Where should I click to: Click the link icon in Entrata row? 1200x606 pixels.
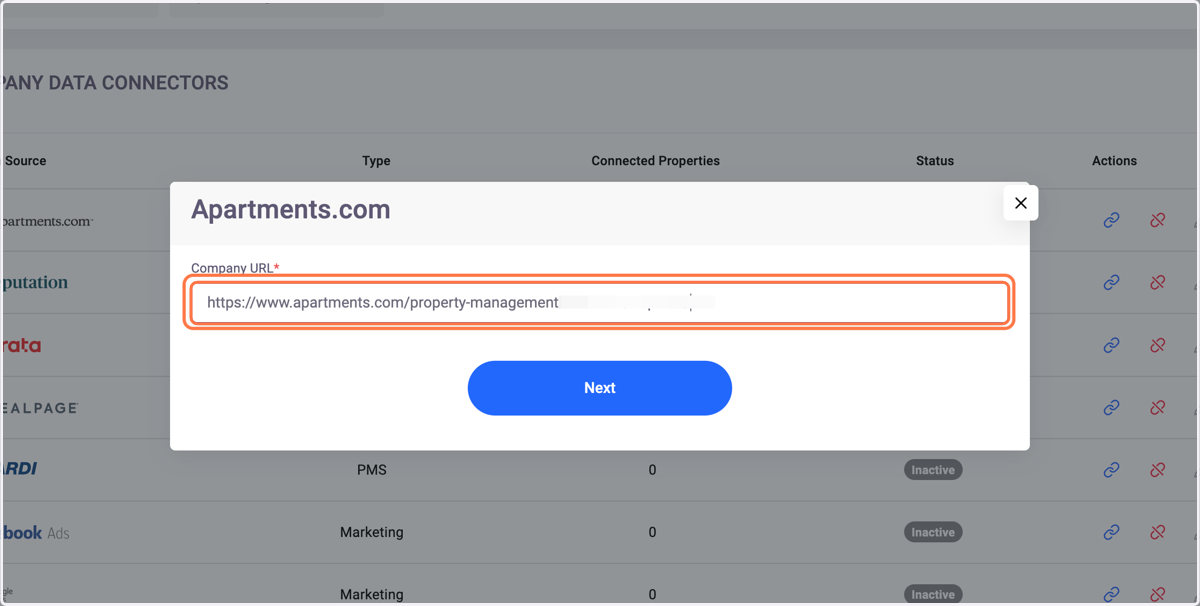[1111, 345]
